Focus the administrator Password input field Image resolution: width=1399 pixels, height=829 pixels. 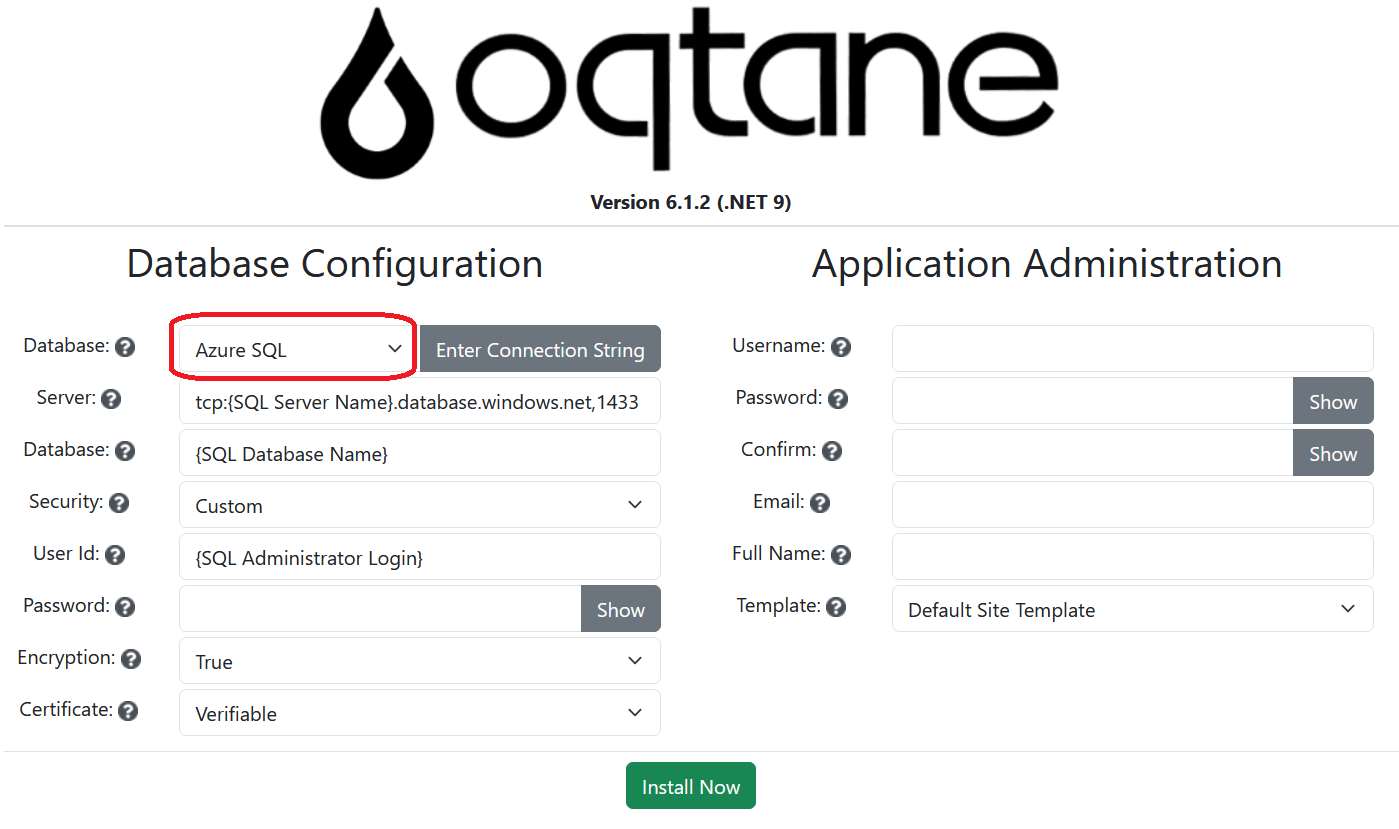1093,401
